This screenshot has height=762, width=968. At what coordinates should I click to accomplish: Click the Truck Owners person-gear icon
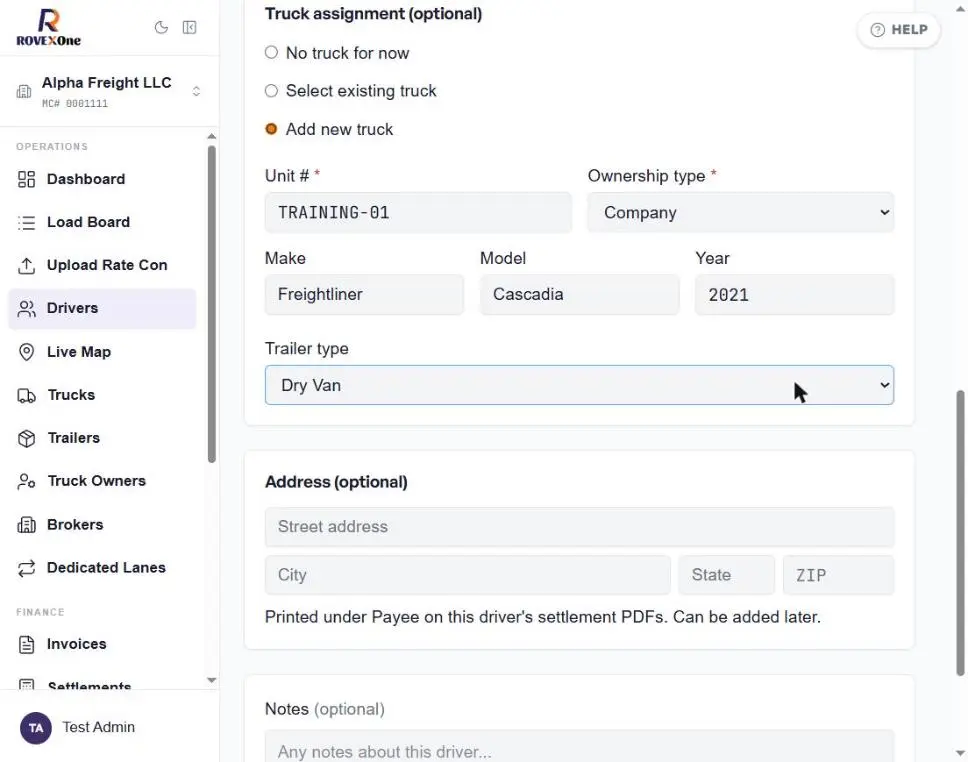coord(27,481)
